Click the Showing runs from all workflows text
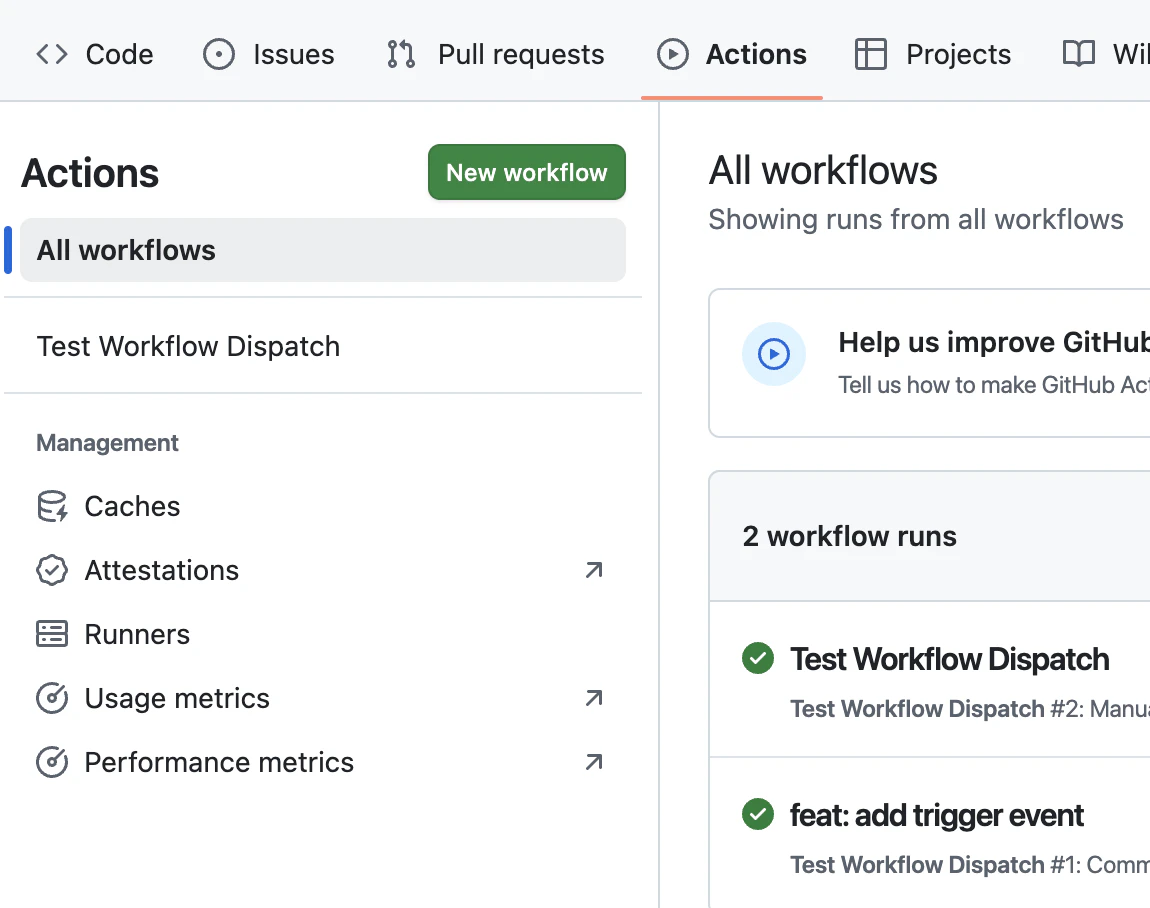Screen dimensions: 1150x908 pyautogui.click(x=916, y=219)
